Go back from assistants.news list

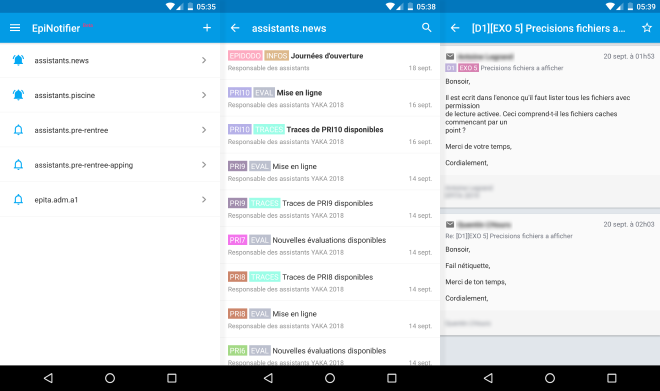point(235,28)
